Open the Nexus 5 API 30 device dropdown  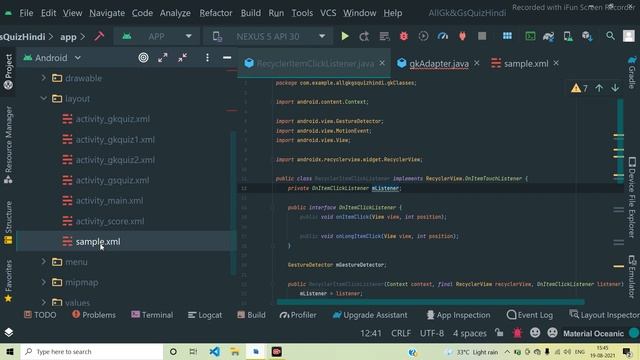(x=268, y=36)
